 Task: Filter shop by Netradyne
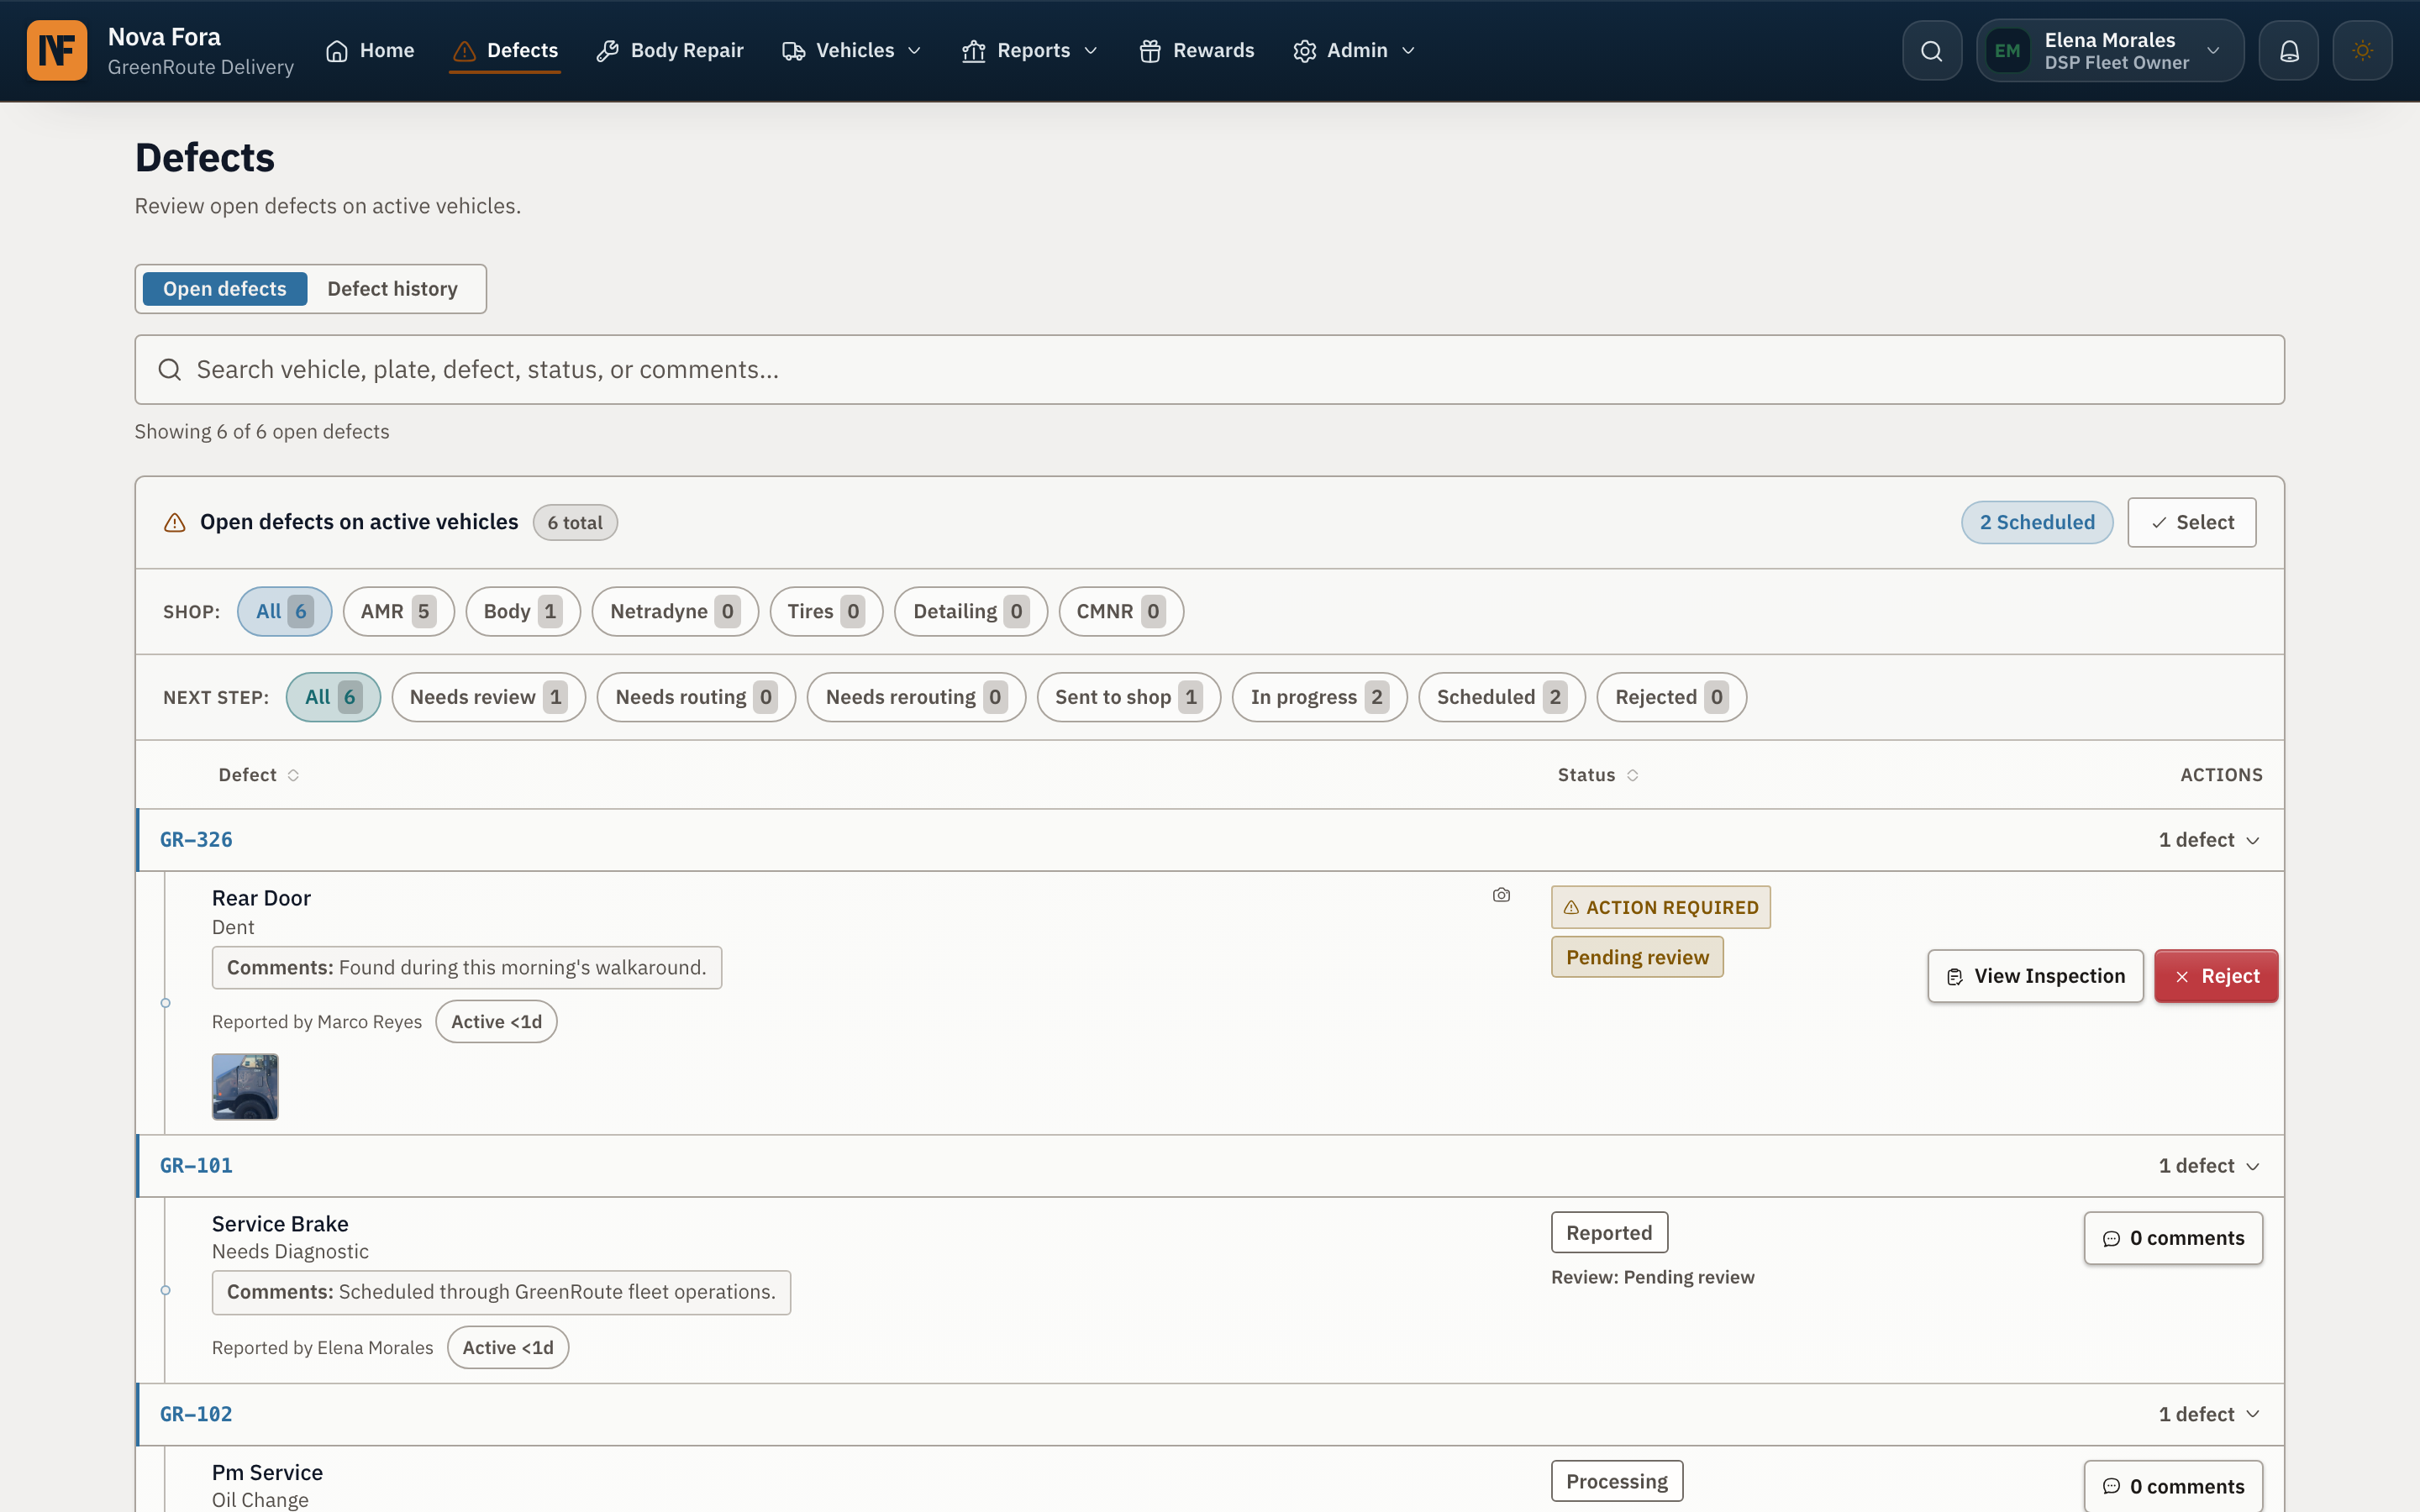(675, 611)
